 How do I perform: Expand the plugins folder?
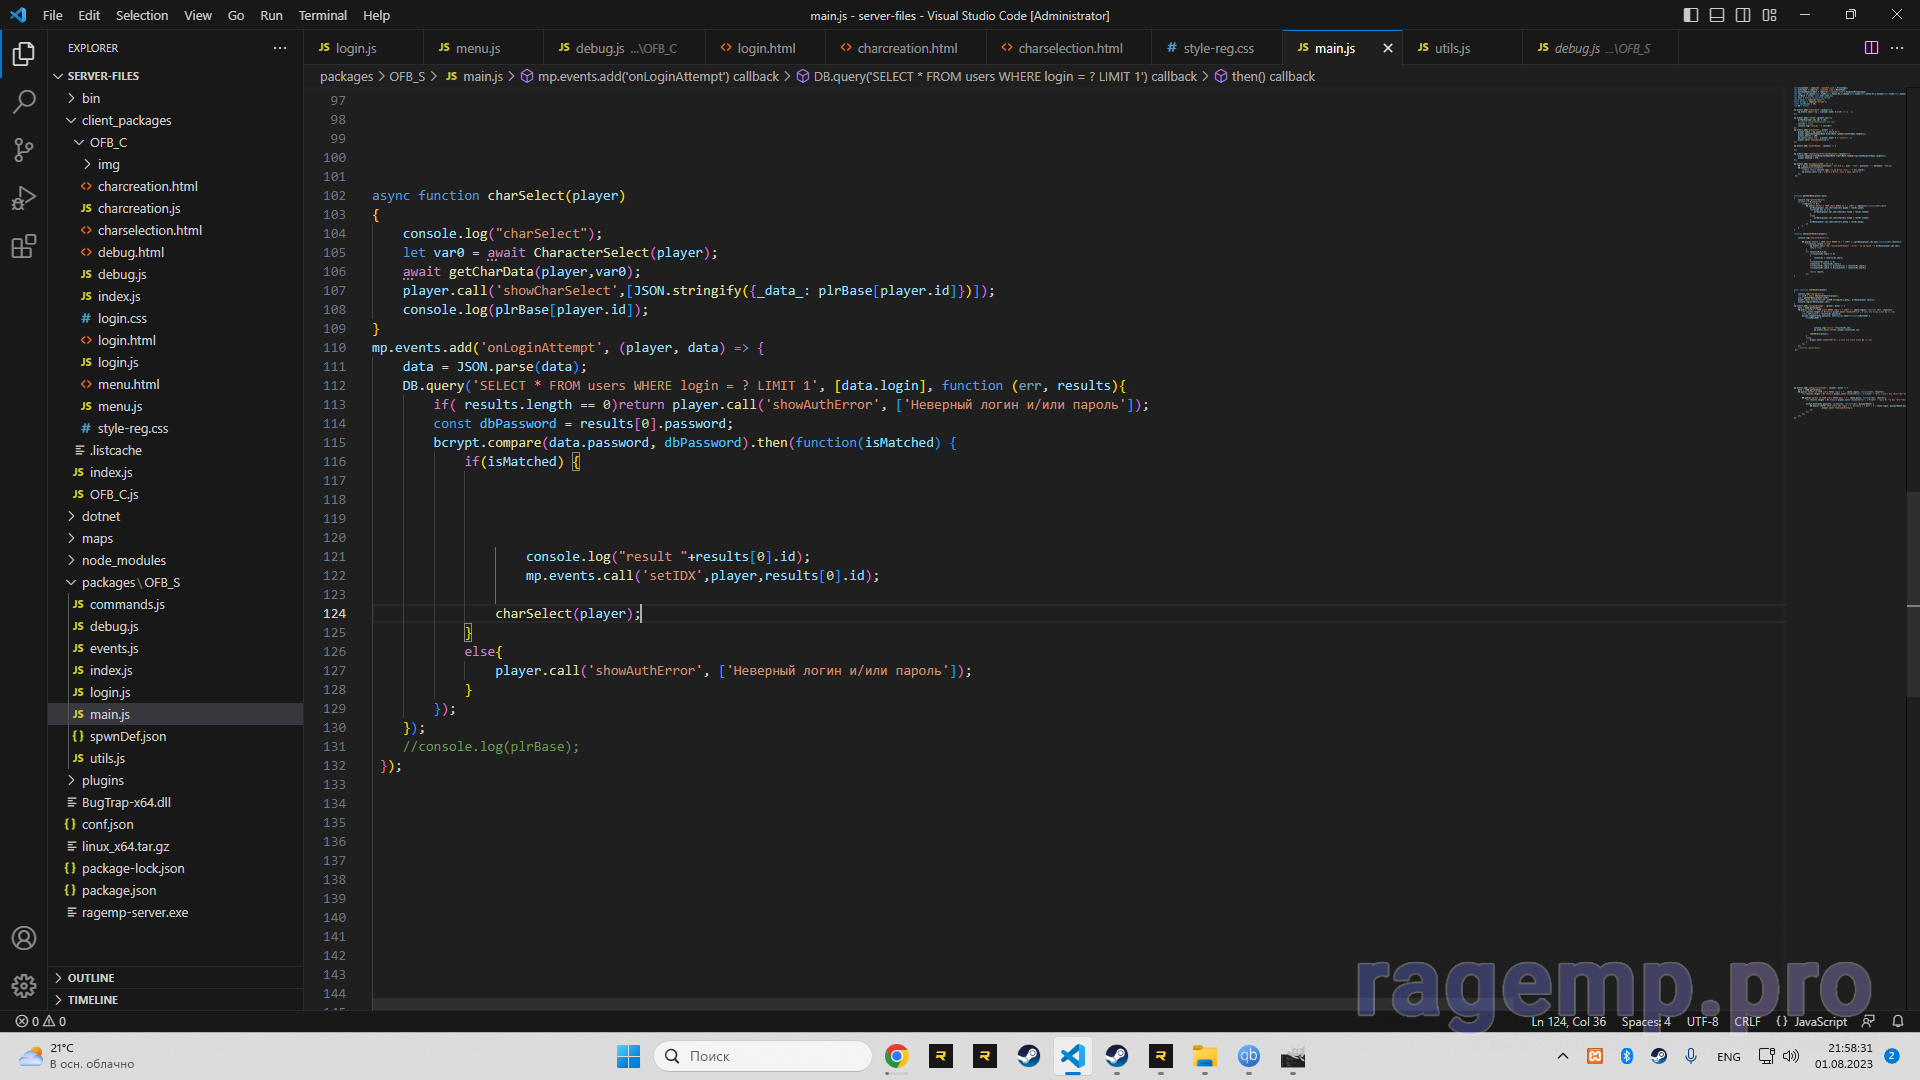pos(102,780)
